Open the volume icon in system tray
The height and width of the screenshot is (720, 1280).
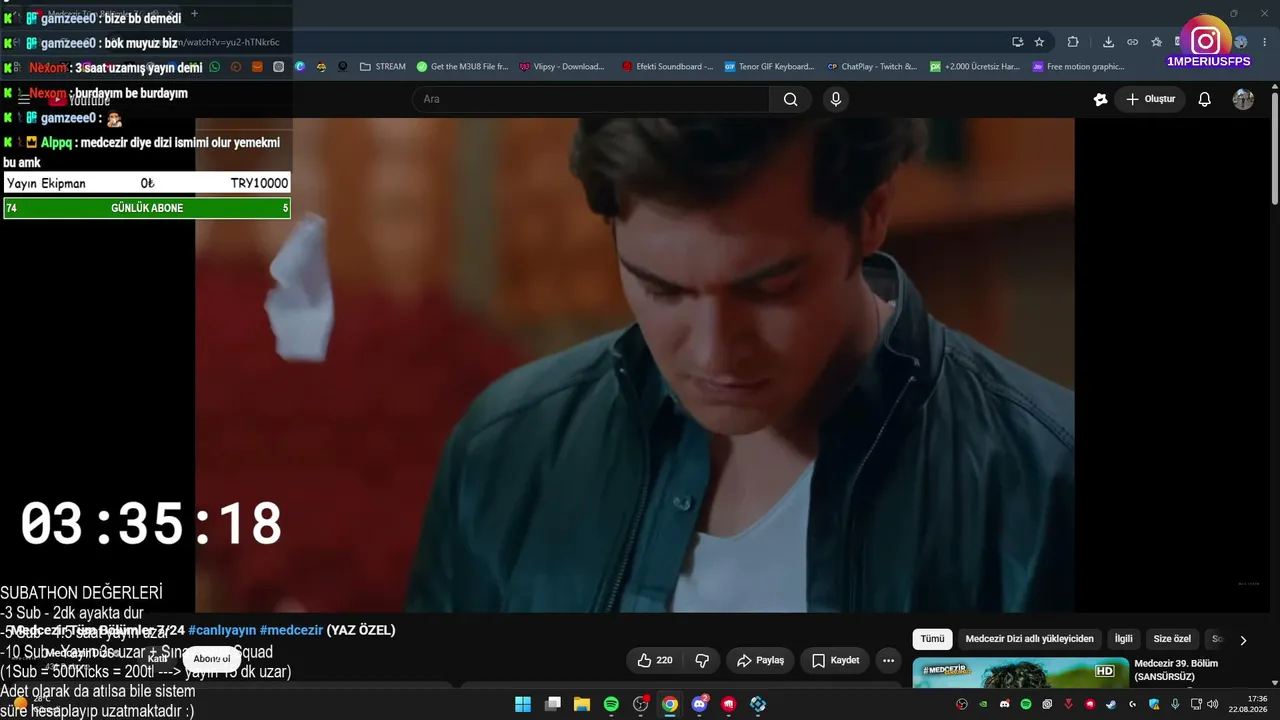tap(1213, 704)
